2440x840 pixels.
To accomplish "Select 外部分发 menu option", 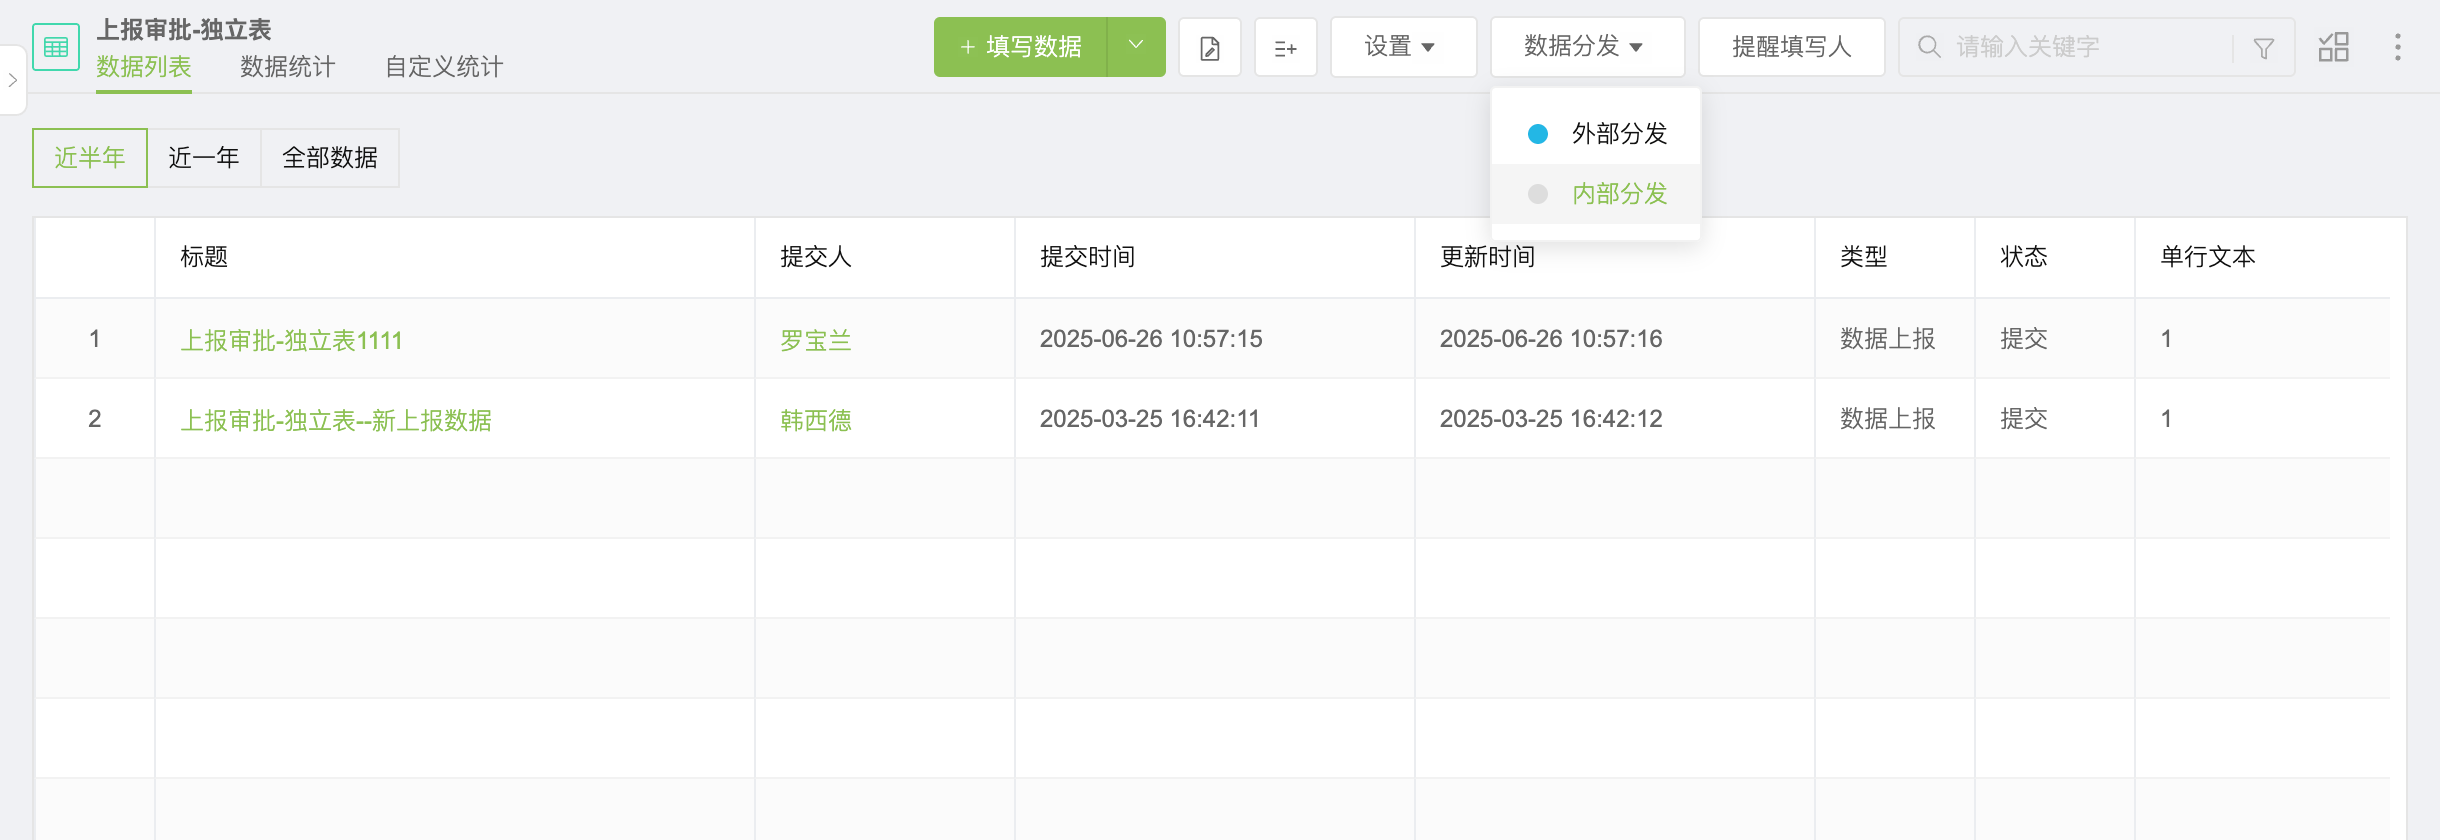I will click(1596, 134).
